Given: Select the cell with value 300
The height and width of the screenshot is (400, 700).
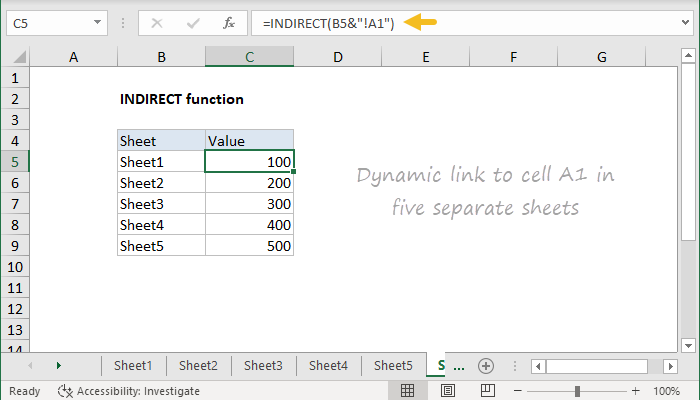Looking at the screenshot, I should point(250,204).
